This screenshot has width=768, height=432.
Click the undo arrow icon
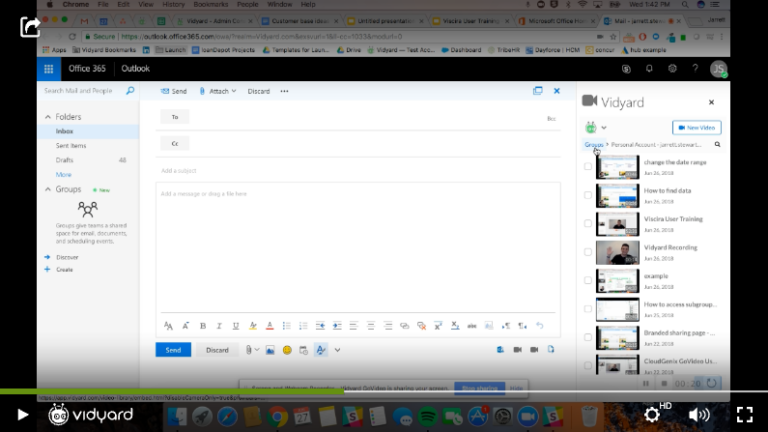(539, 326)
